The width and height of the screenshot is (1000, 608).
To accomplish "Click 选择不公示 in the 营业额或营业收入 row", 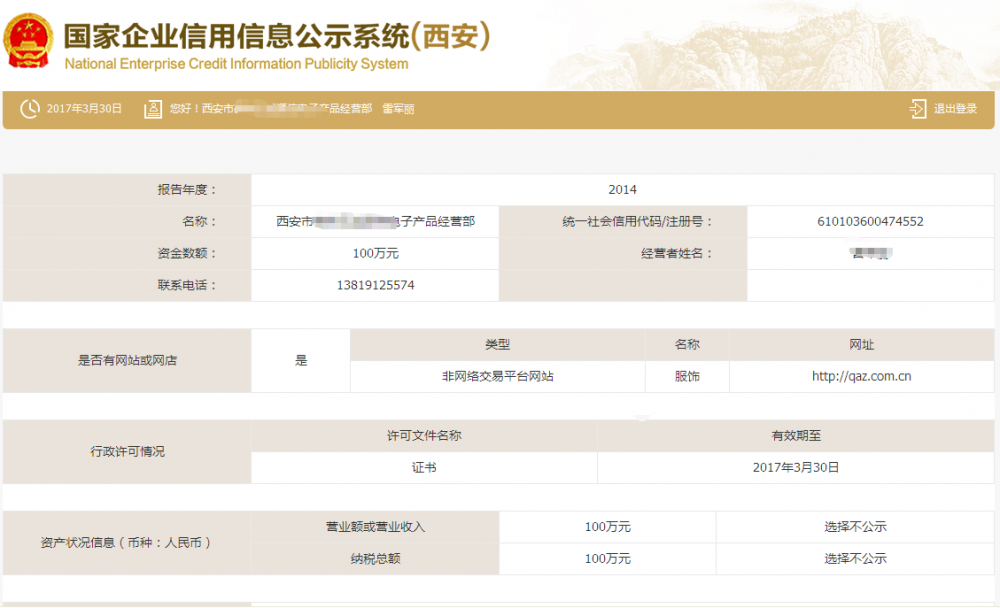I will point(855,527).
